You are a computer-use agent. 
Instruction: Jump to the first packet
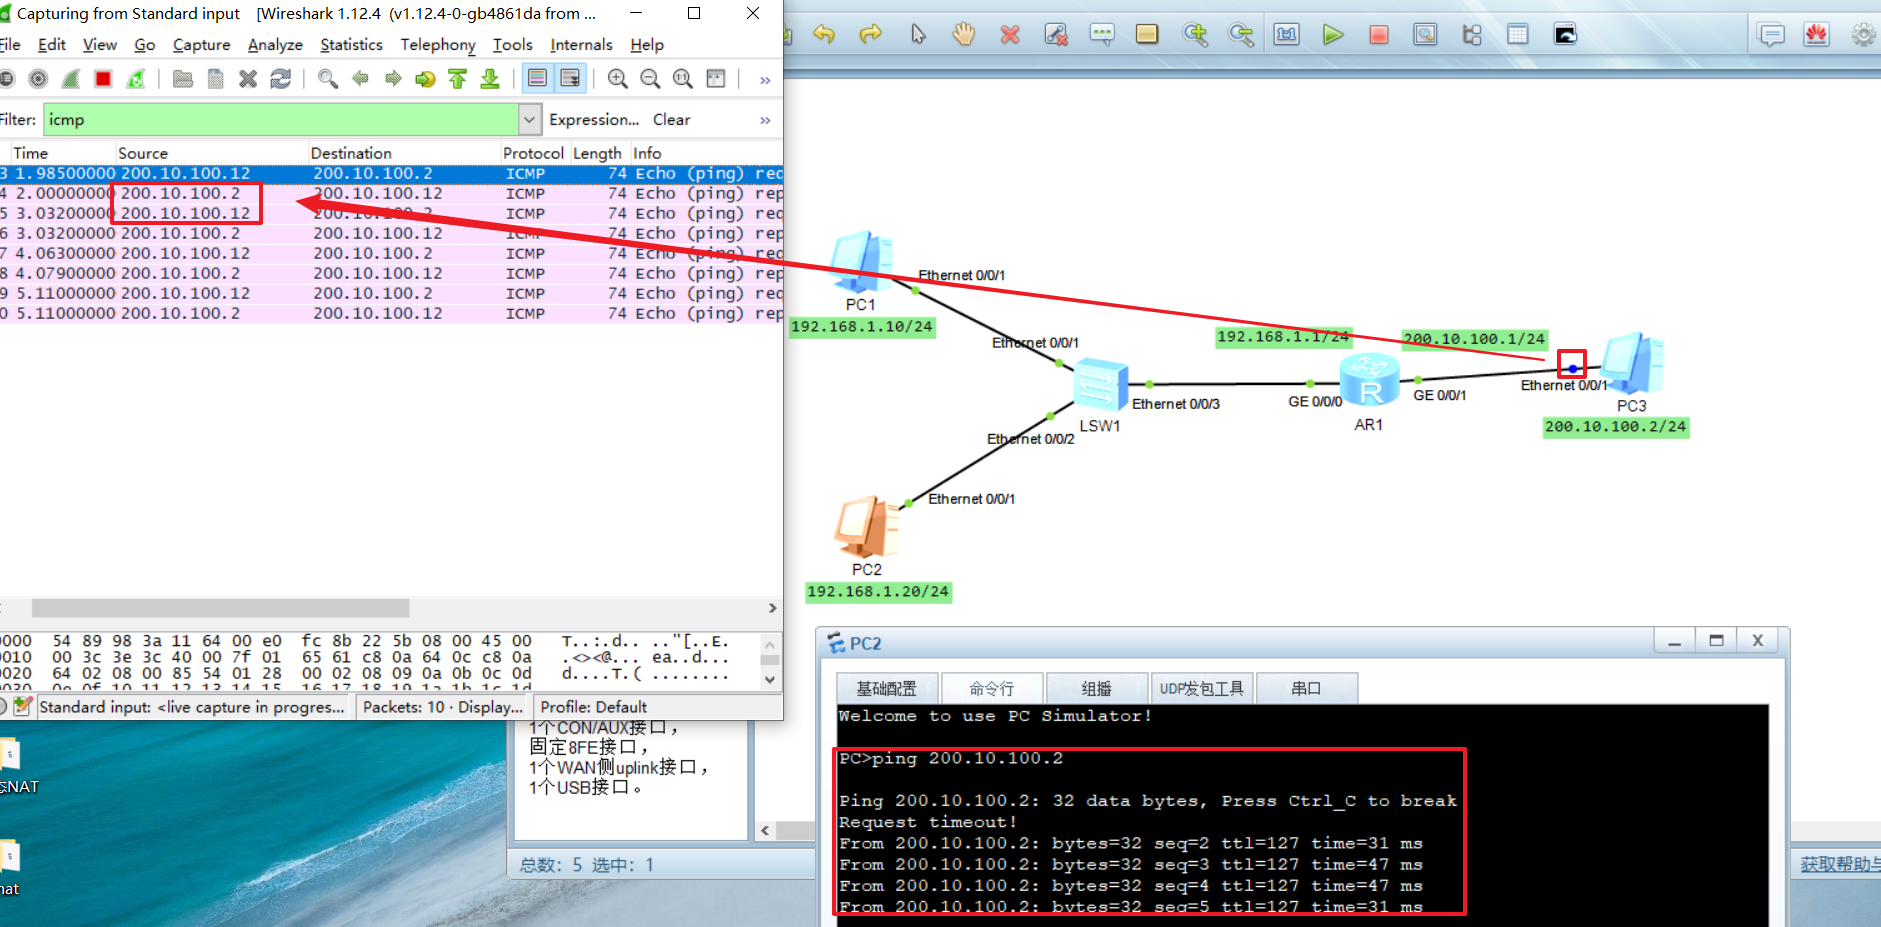[458, 78]
